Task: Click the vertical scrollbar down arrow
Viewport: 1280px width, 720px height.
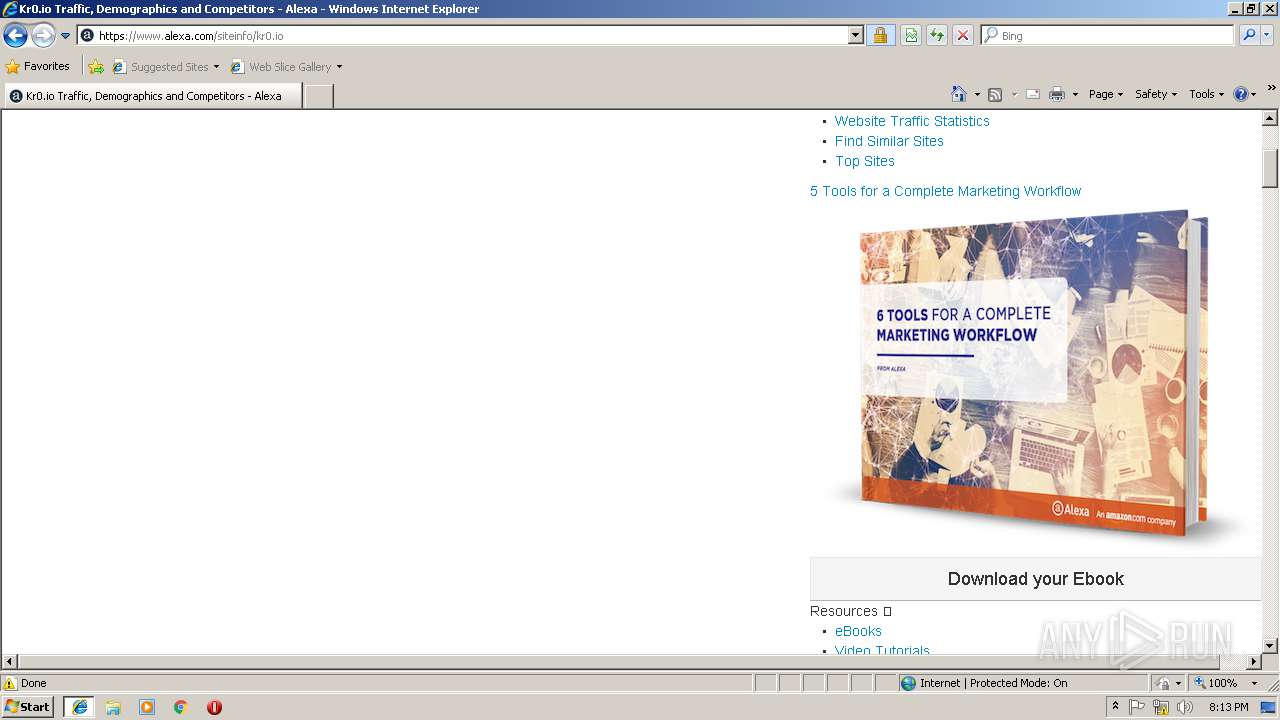Action: pos(1270,646)
